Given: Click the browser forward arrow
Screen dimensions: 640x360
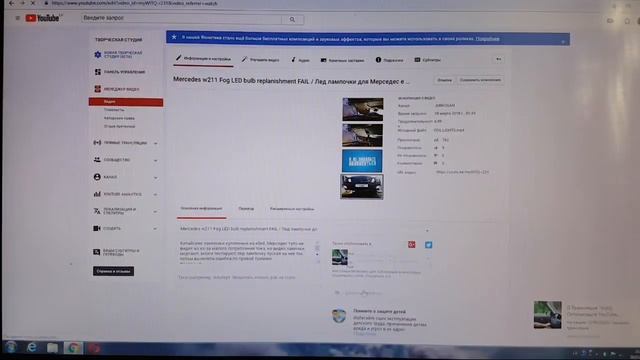Looking at the screenshot, I should (x=22, y=3).
